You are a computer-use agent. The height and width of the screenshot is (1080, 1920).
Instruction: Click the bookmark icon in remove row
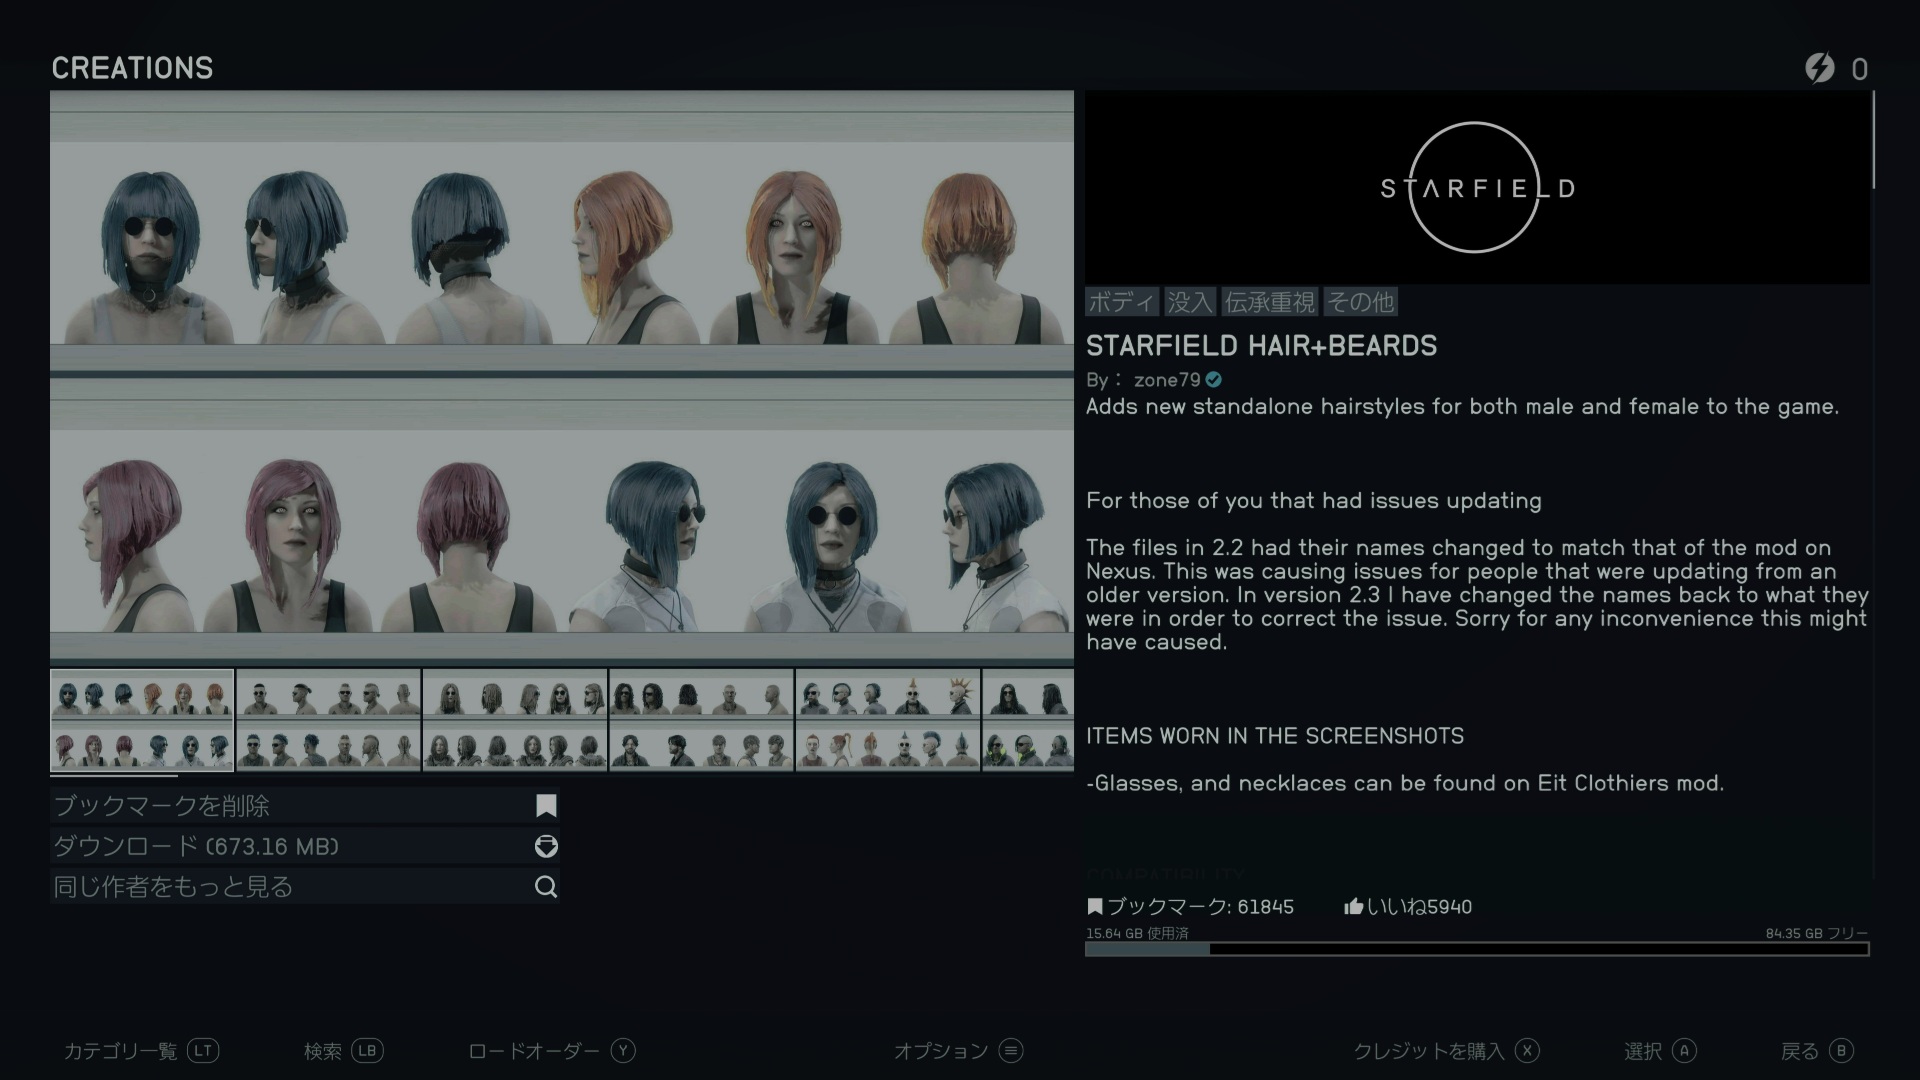tap(546, 806)
